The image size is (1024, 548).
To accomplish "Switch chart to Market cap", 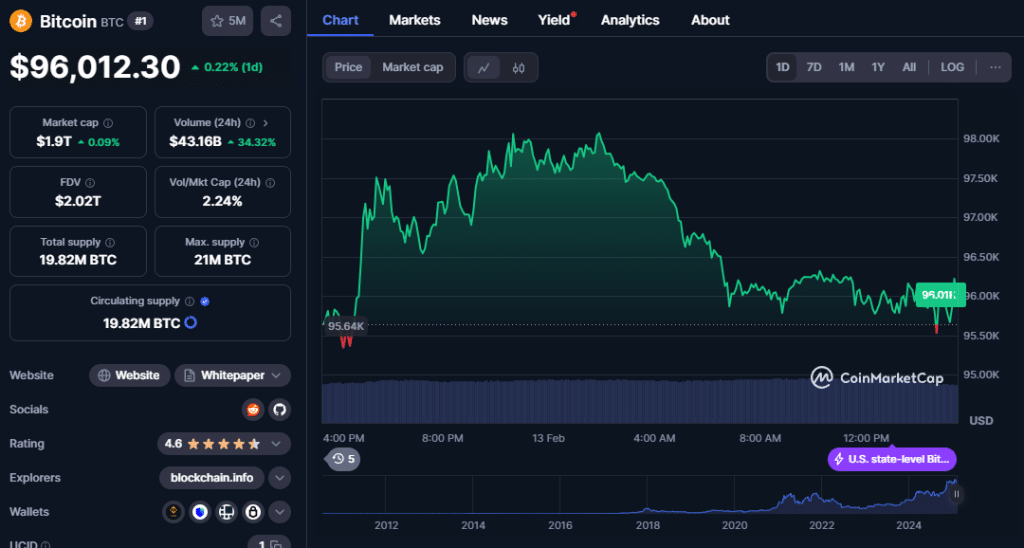I will [413, 67].
